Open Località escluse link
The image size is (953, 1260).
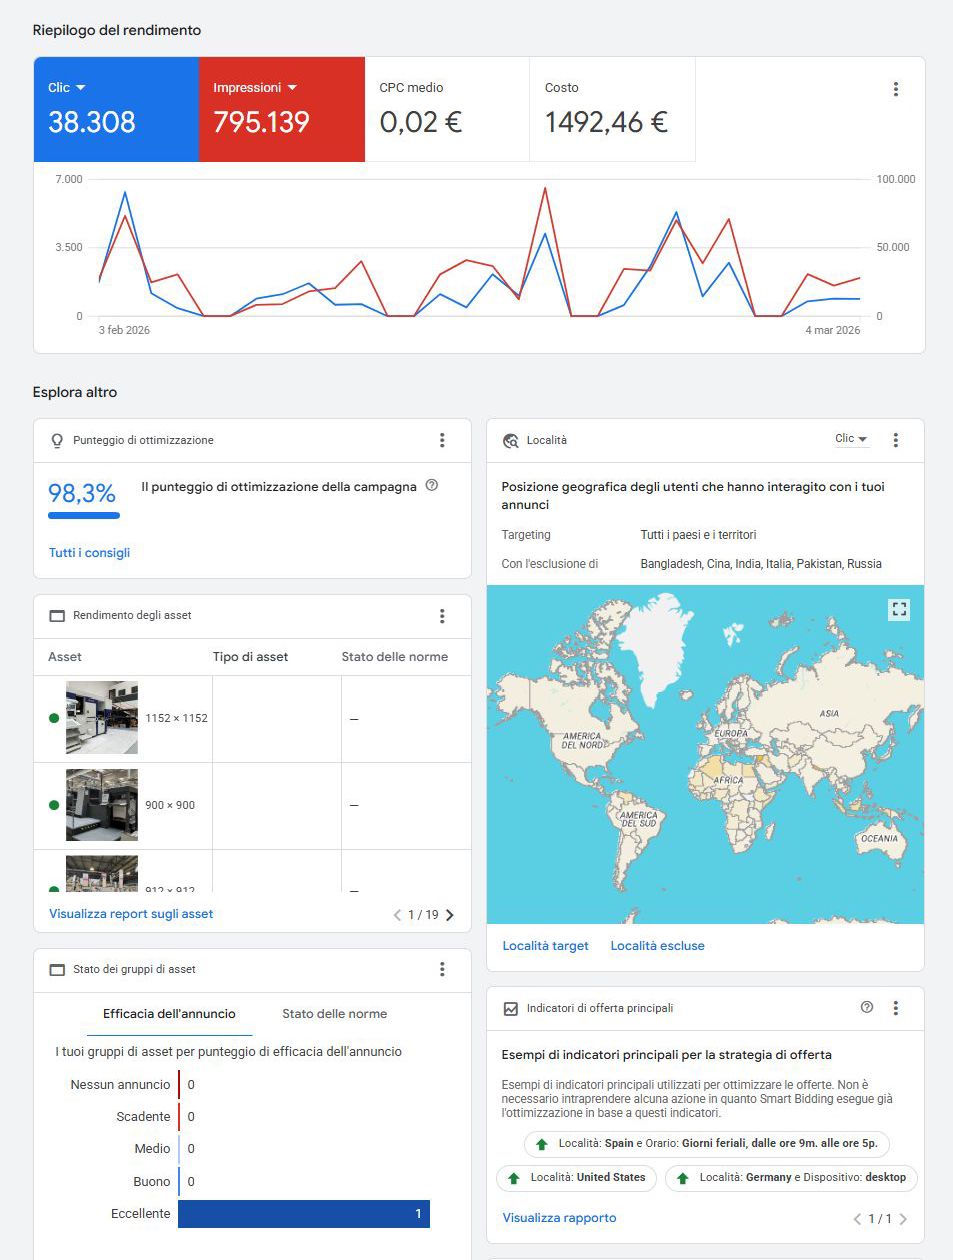657,946
